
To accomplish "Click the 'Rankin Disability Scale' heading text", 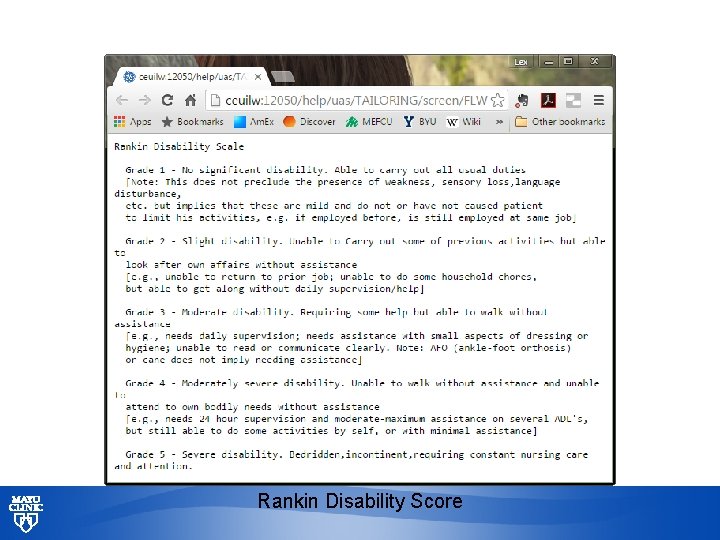I will pos(179,146).
